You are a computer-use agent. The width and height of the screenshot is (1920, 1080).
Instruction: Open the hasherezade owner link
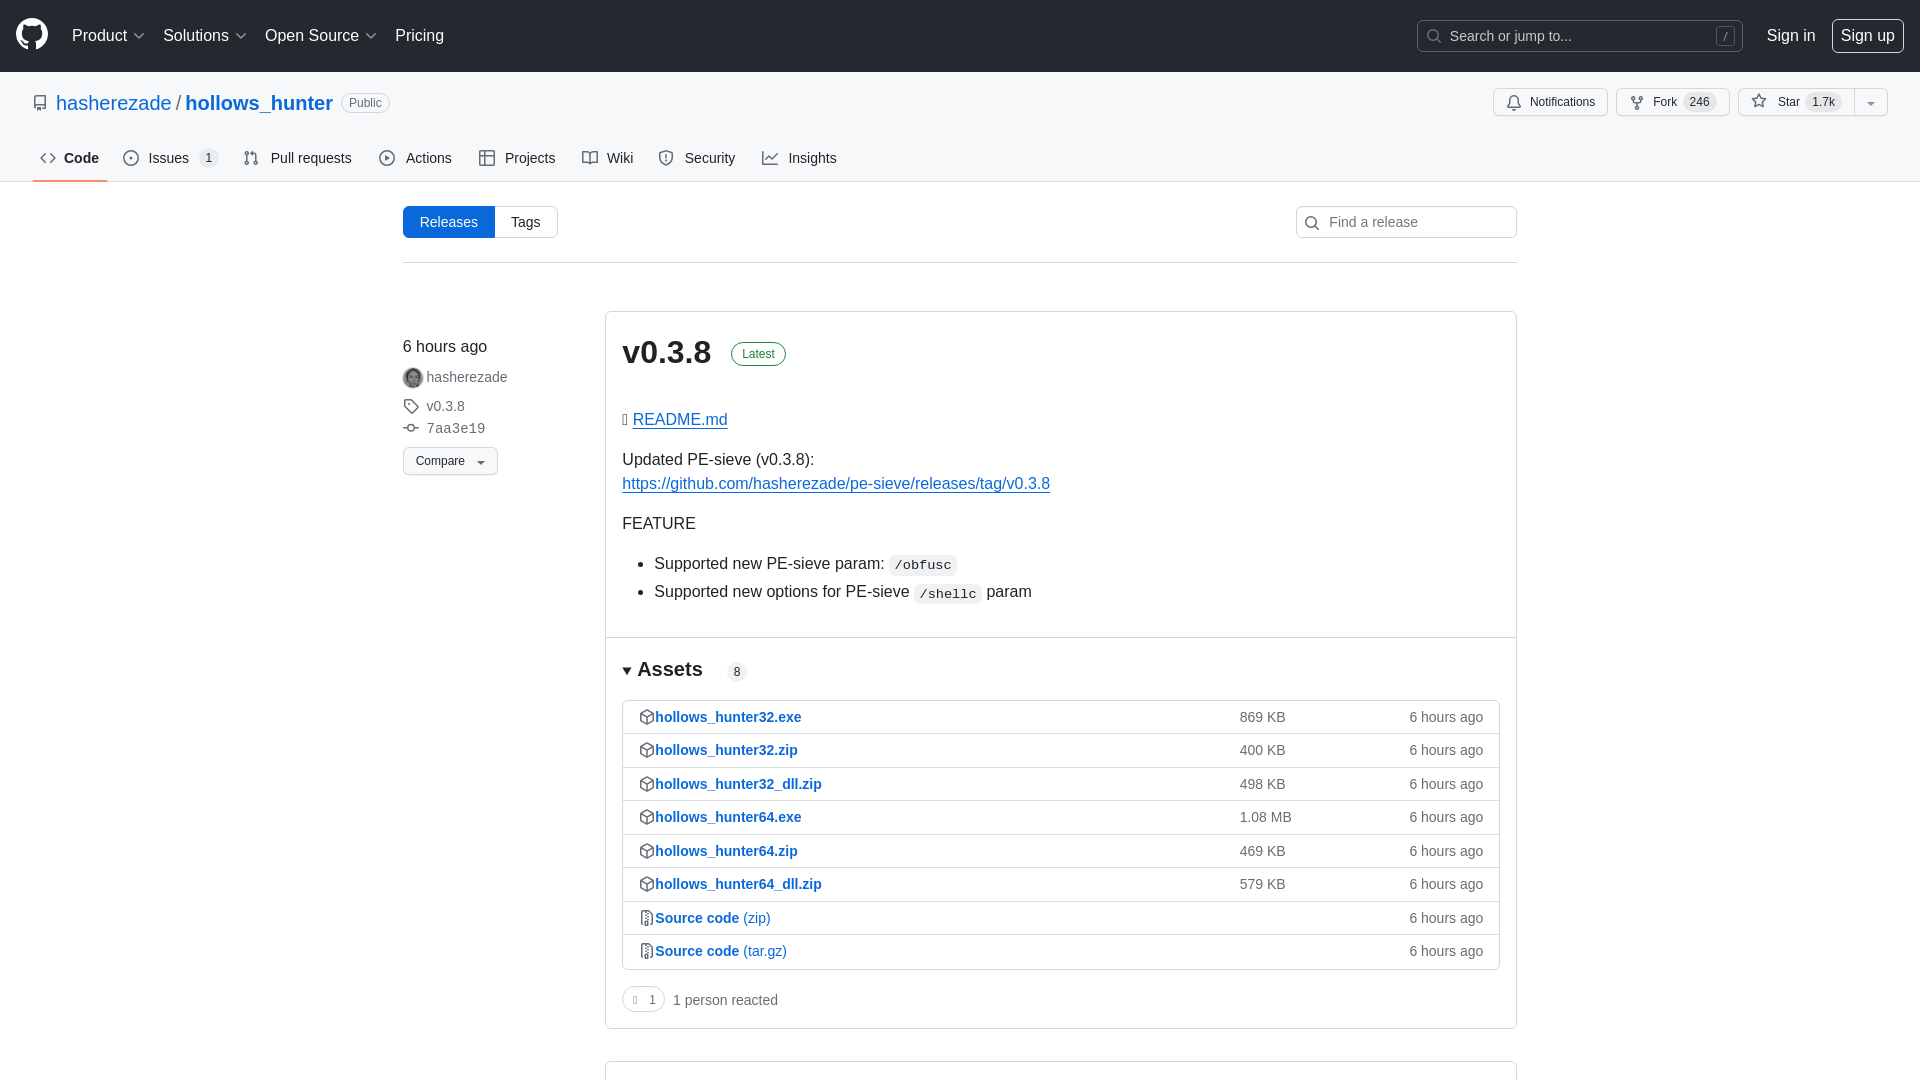tap(114, 103)
